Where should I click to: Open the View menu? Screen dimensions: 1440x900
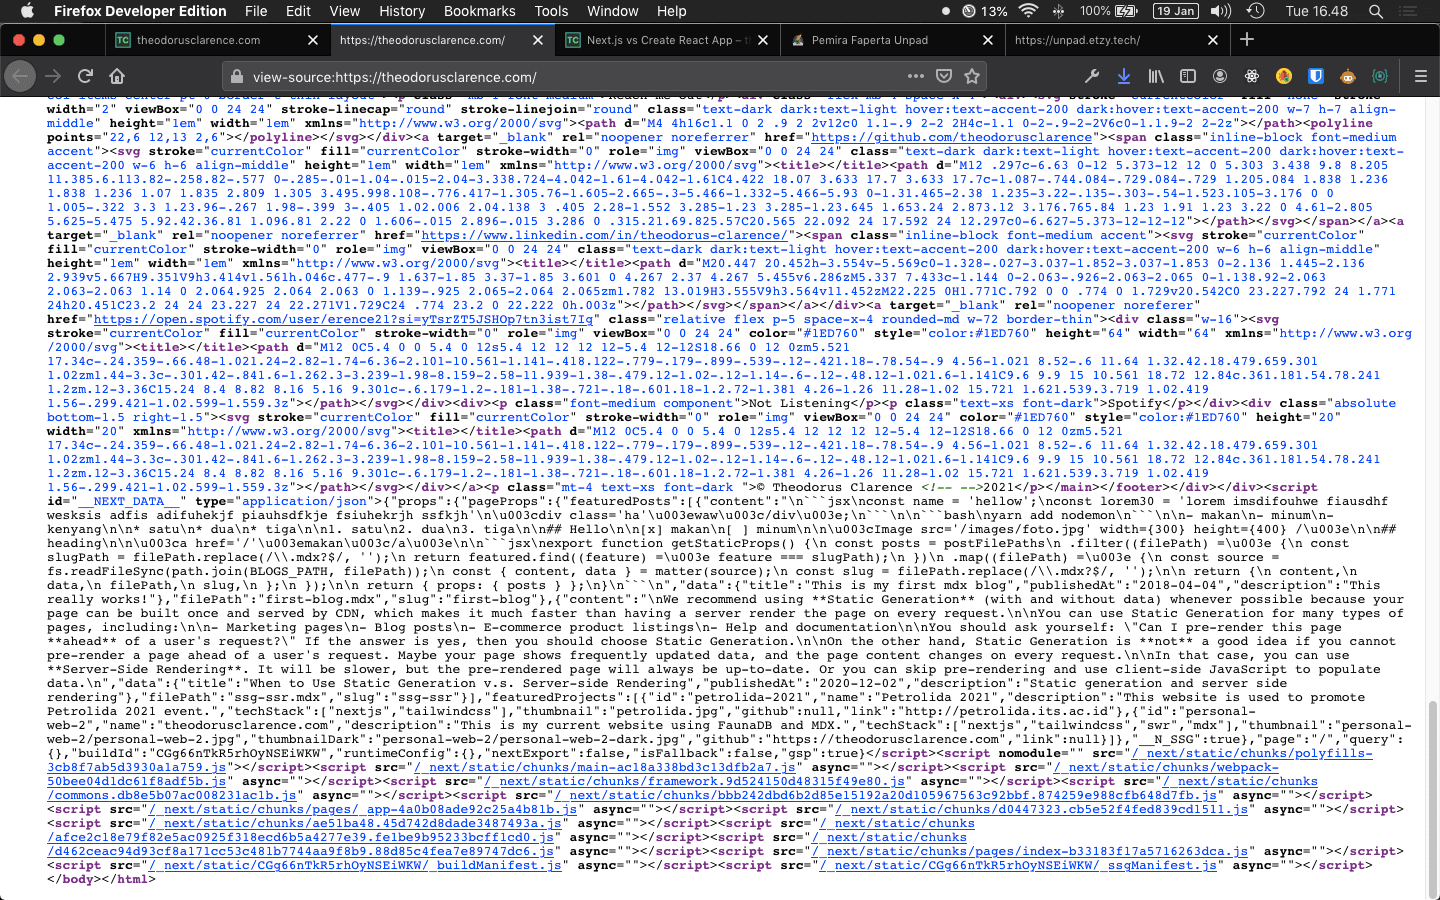(x=345, y=11)
